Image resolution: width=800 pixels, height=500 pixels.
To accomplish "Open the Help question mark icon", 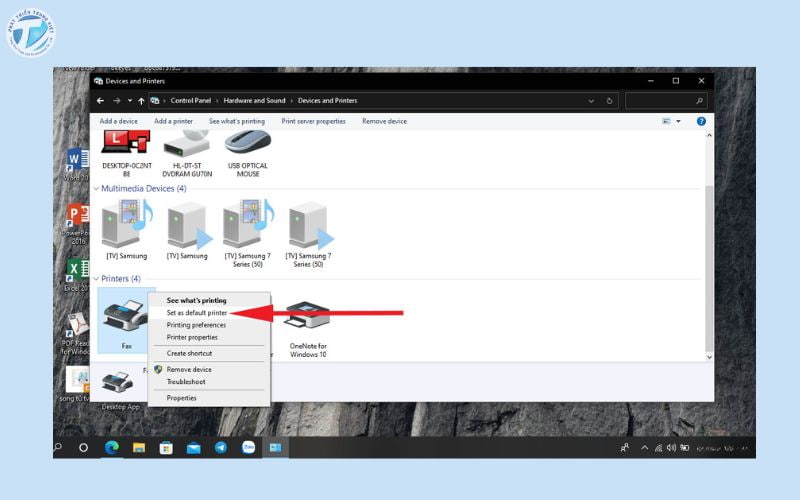I will coord(701,121).
